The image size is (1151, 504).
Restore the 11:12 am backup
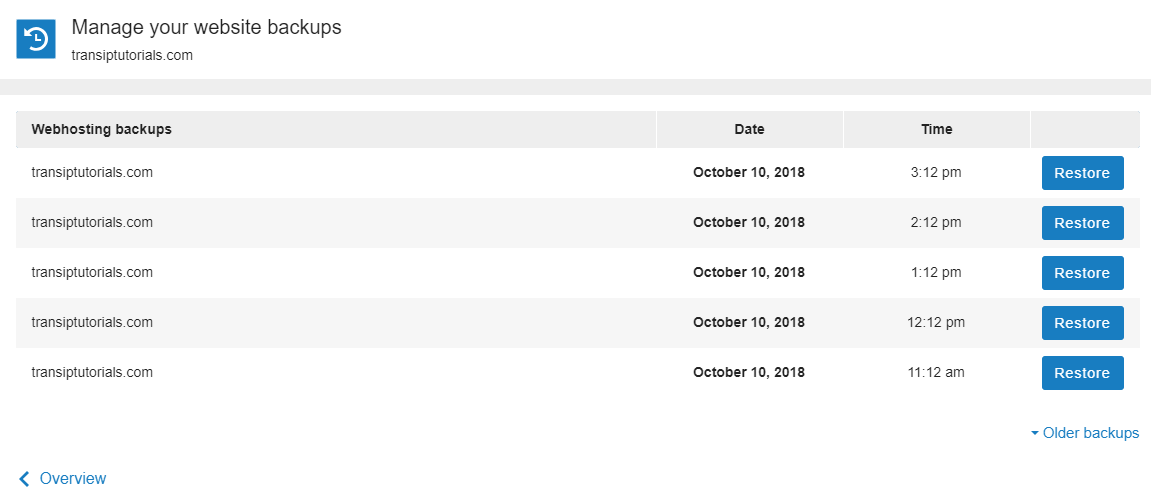pos(1082,373)
